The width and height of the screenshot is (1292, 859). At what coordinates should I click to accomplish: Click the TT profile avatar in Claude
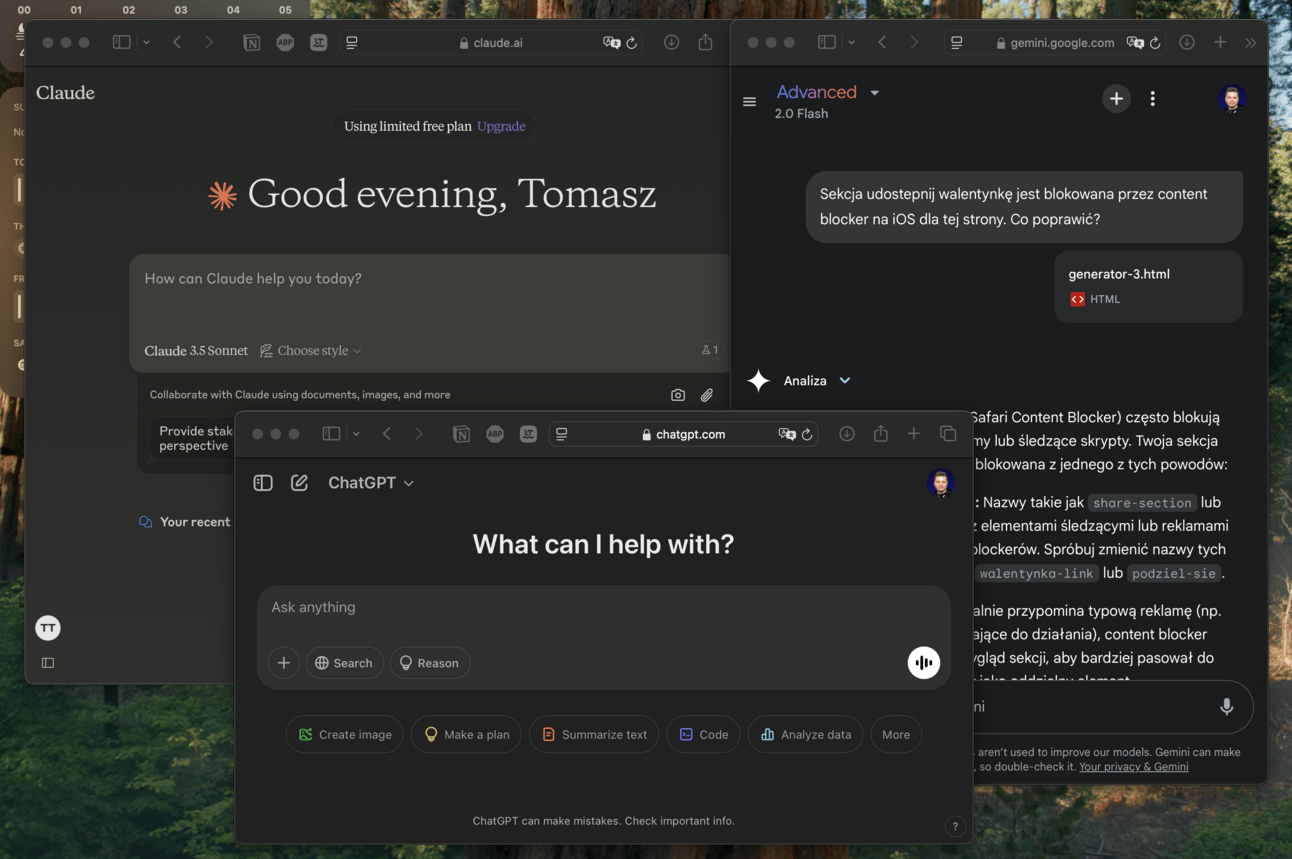point(48,628)
